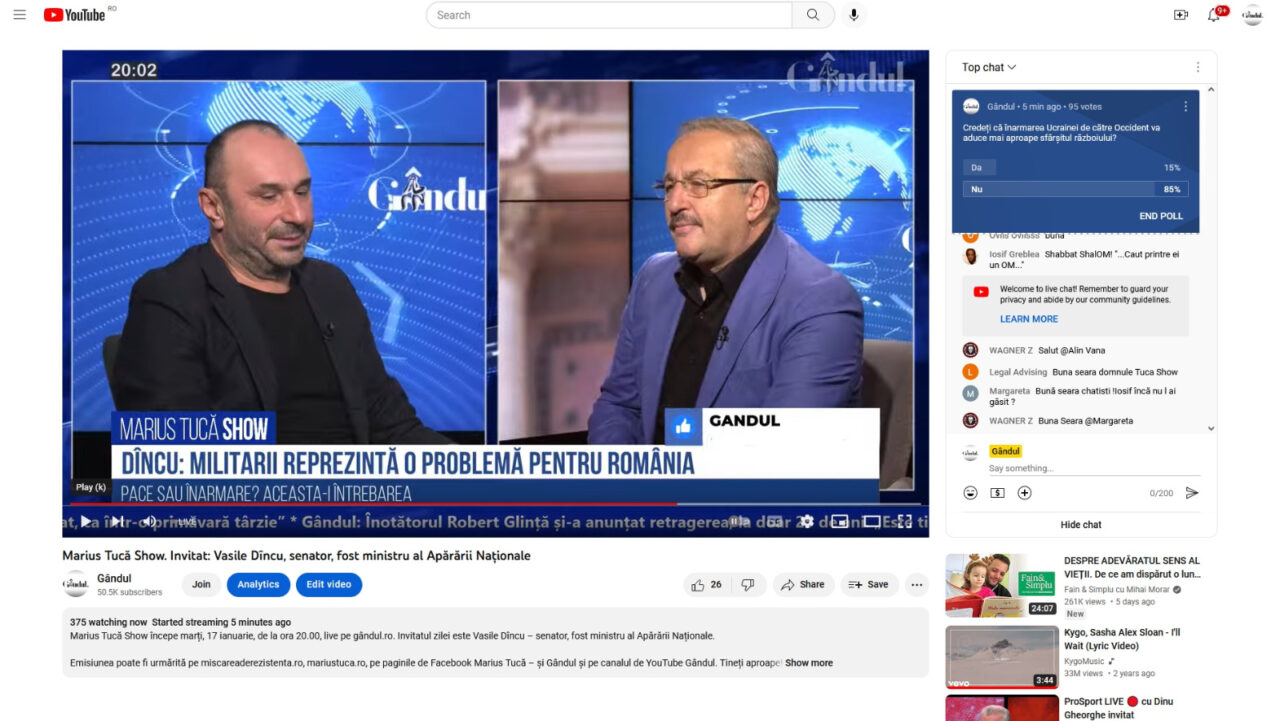1280x721 pixels.
Task: Open Kygo, Sasha Alex Sloan title
Action: point(1122,639)
